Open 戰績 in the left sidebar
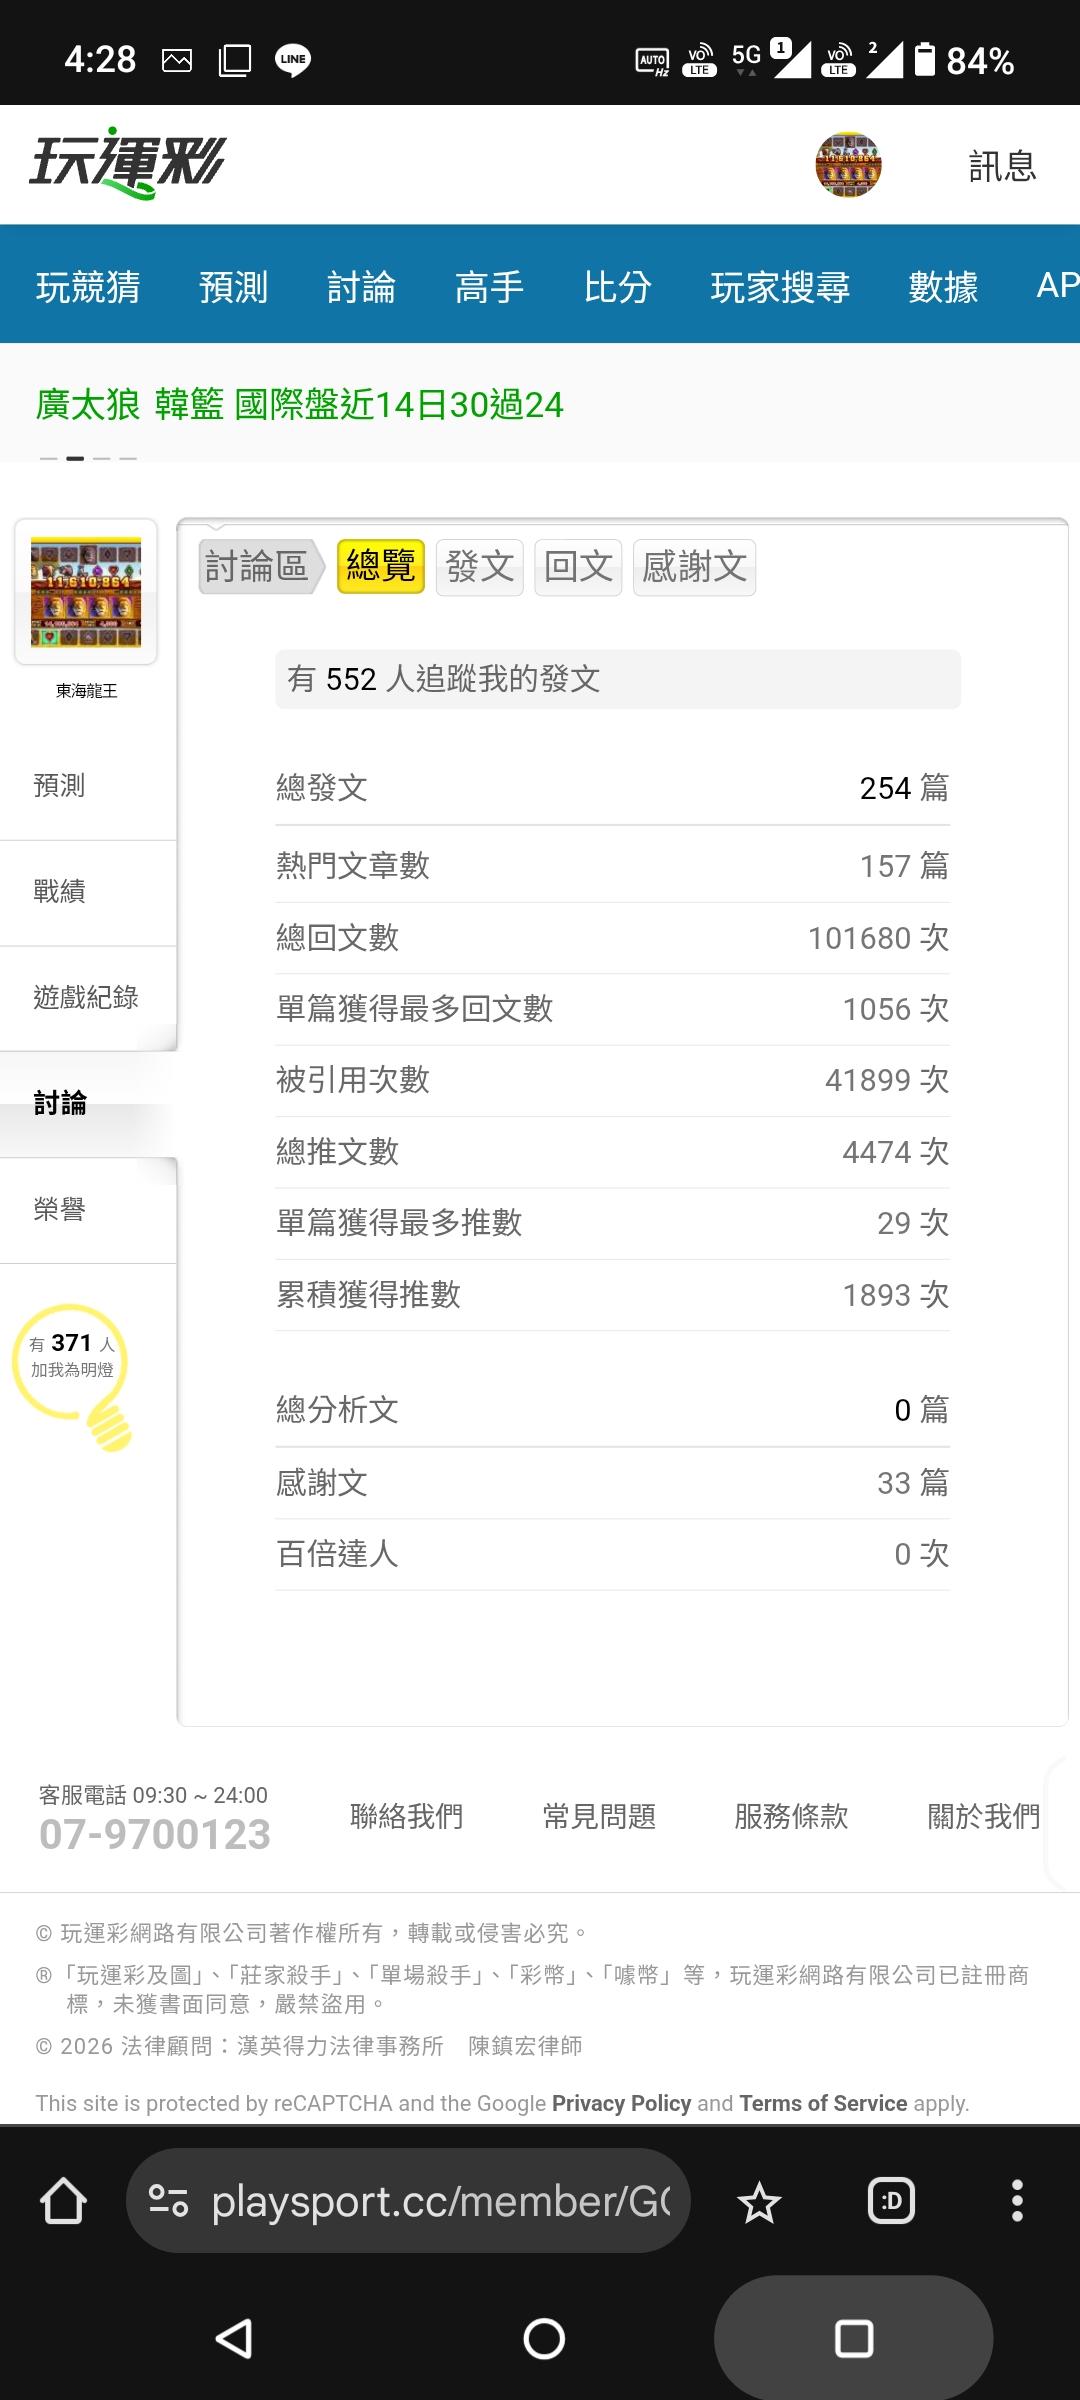Screen dimensions: 1080x2400 60,891
